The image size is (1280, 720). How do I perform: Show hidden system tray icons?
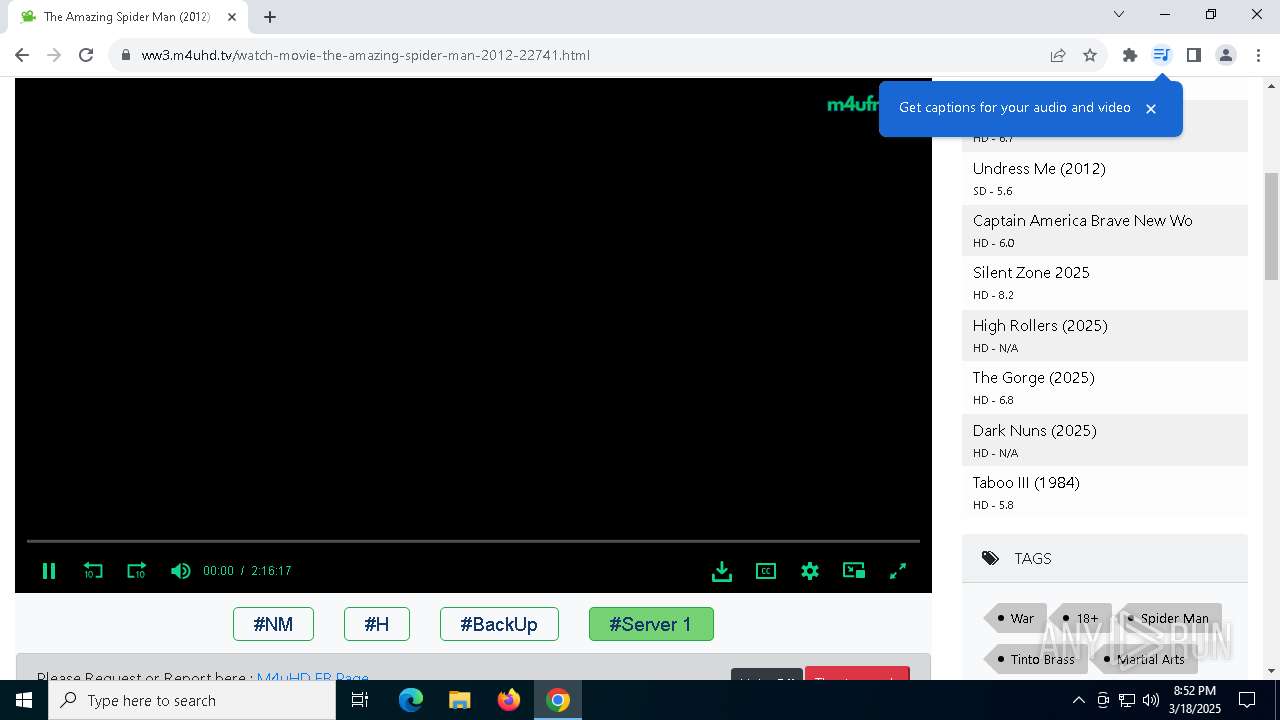[x=1078, y=700]
